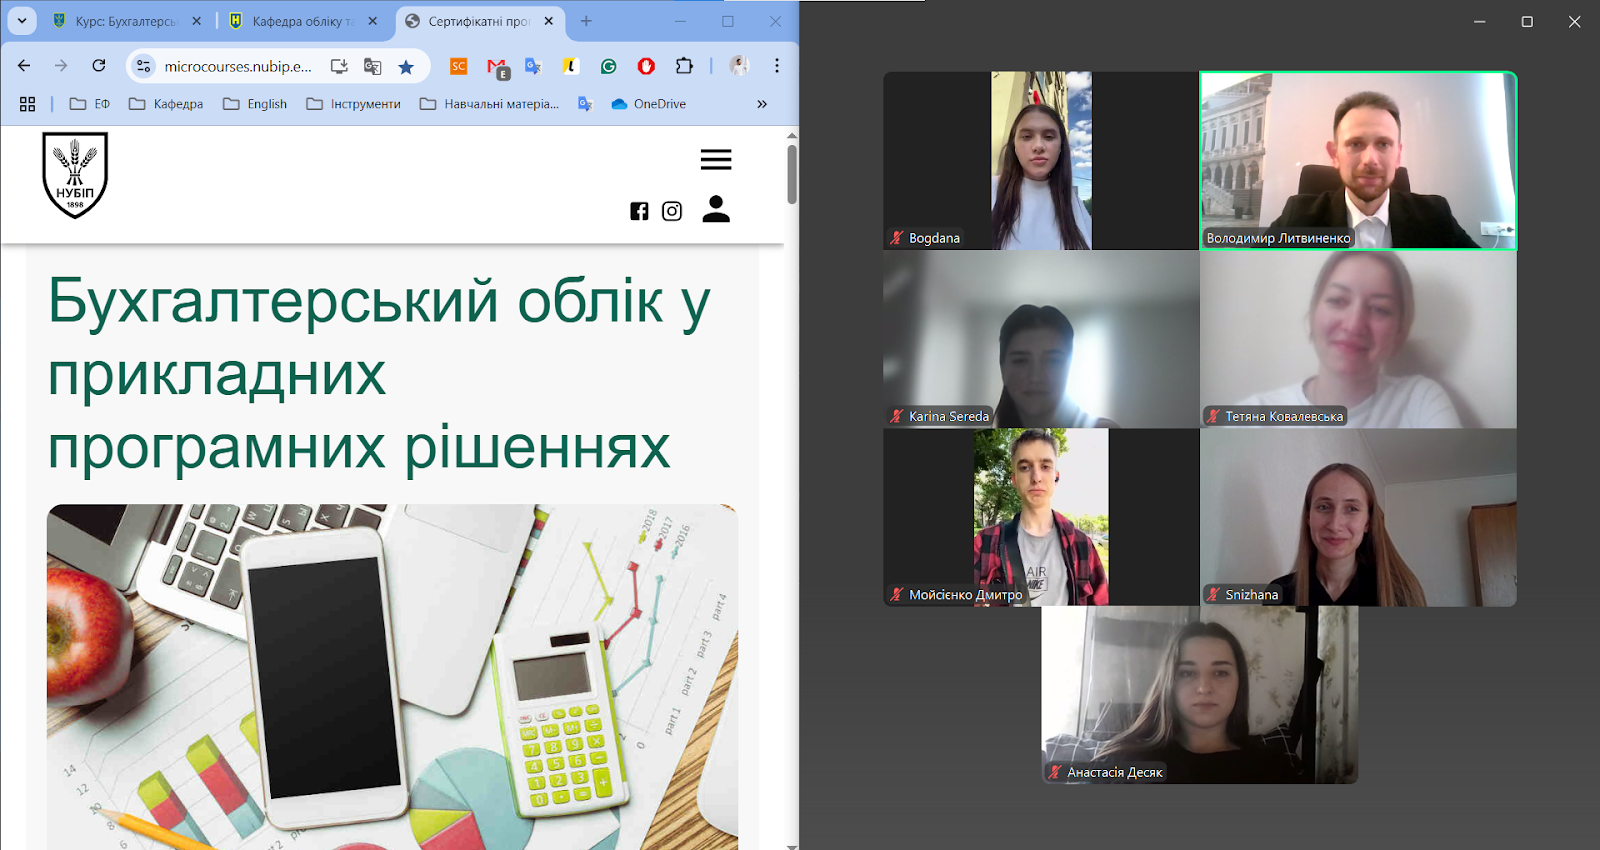Translate this page icon
The image size is (1600, 850).
[x=372, y=66]
